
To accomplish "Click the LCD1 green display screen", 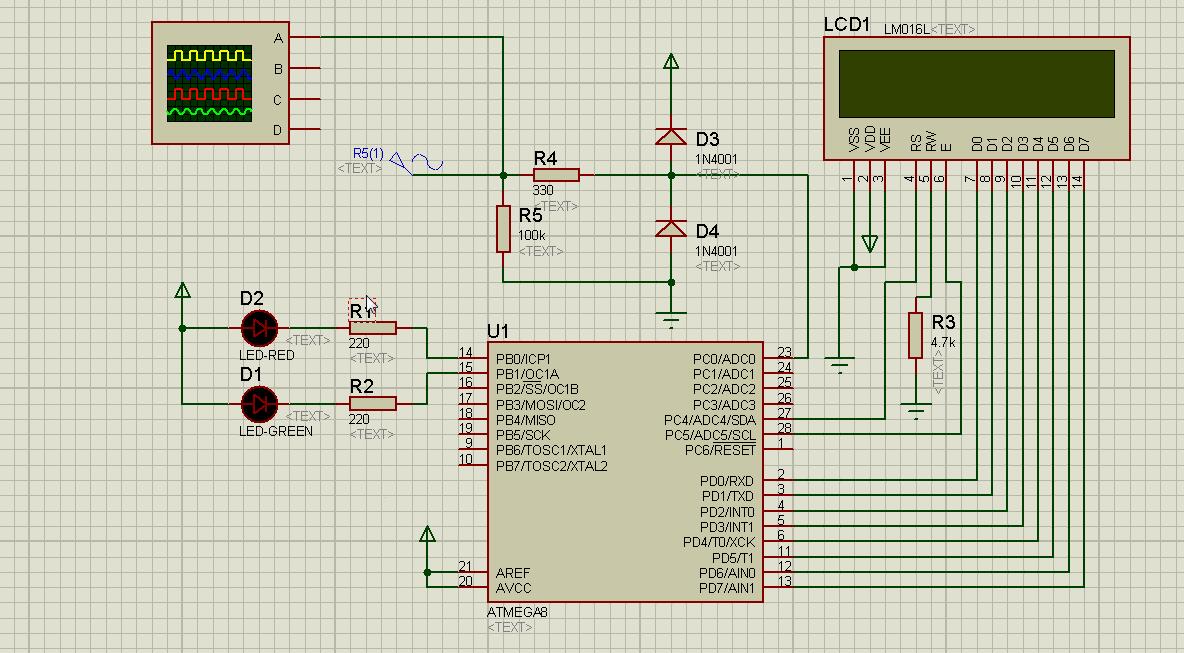I will pos(976,84).
